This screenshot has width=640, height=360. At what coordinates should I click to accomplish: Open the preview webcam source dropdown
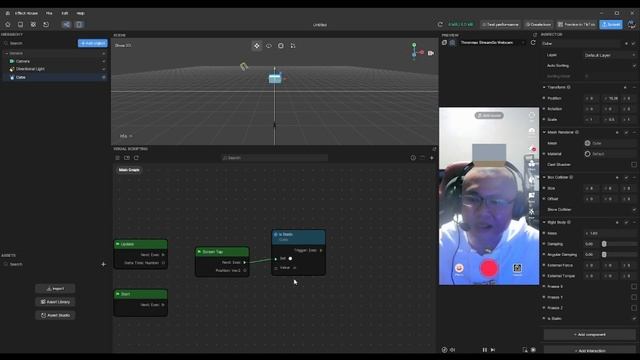click(492, 42)
